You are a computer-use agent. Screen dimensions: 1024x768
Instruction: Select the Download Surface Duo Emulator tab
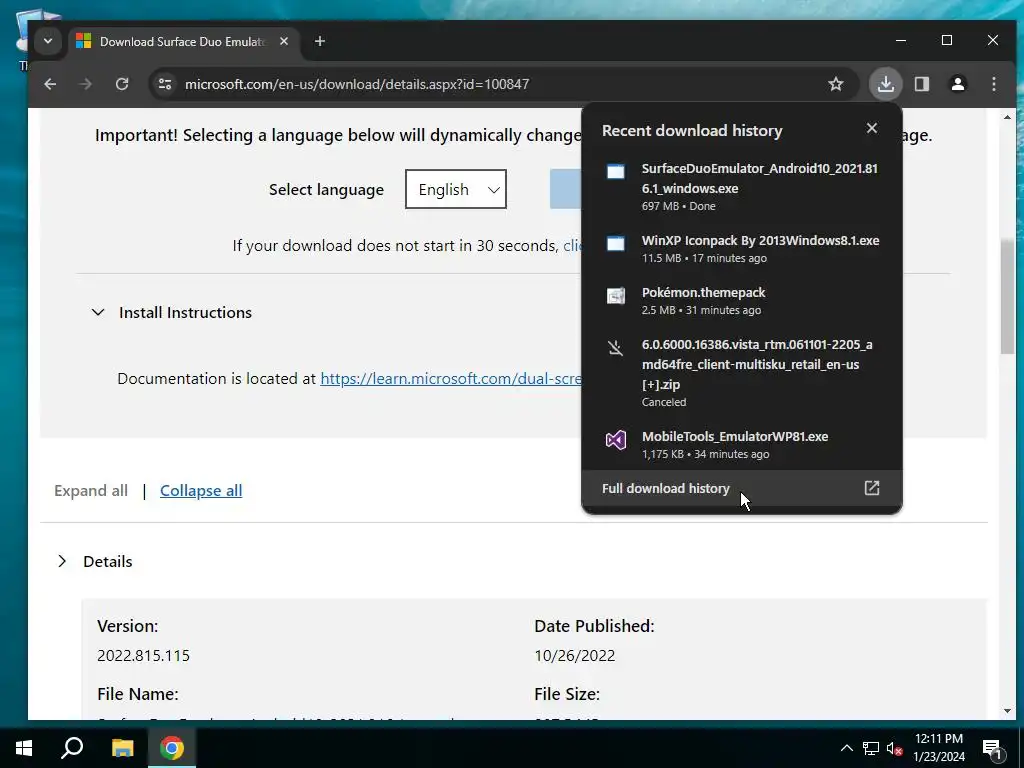[x=184, y=42]
